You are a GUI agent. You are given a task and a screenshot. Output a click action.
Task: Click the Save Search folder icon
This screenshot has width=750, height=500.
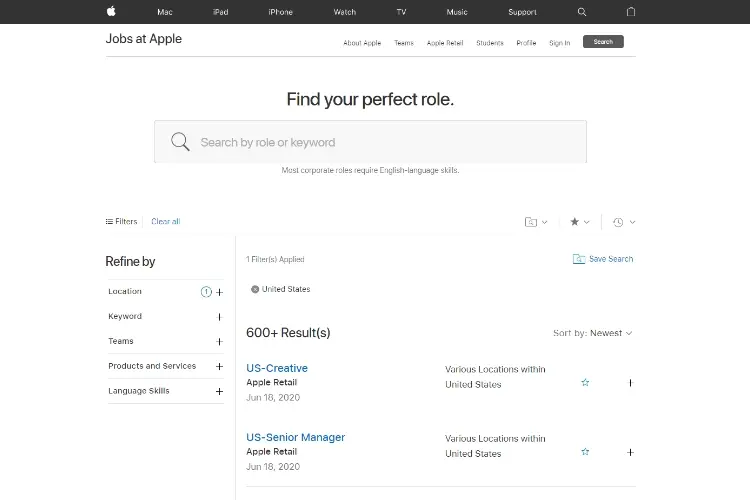(579, 259)
